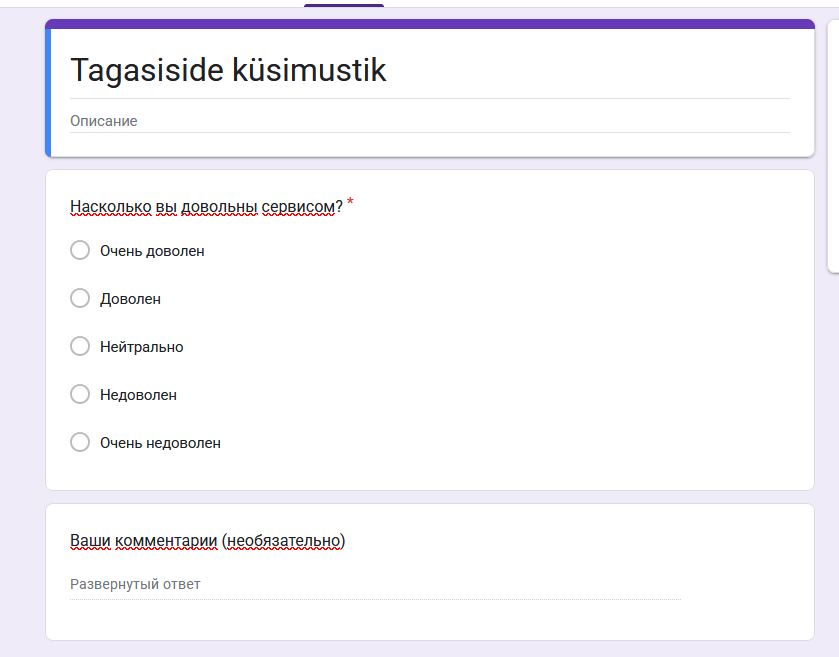This screenshot has width=839, height=657.
Task: Click the red required asterisk
Action: (350, 203)
